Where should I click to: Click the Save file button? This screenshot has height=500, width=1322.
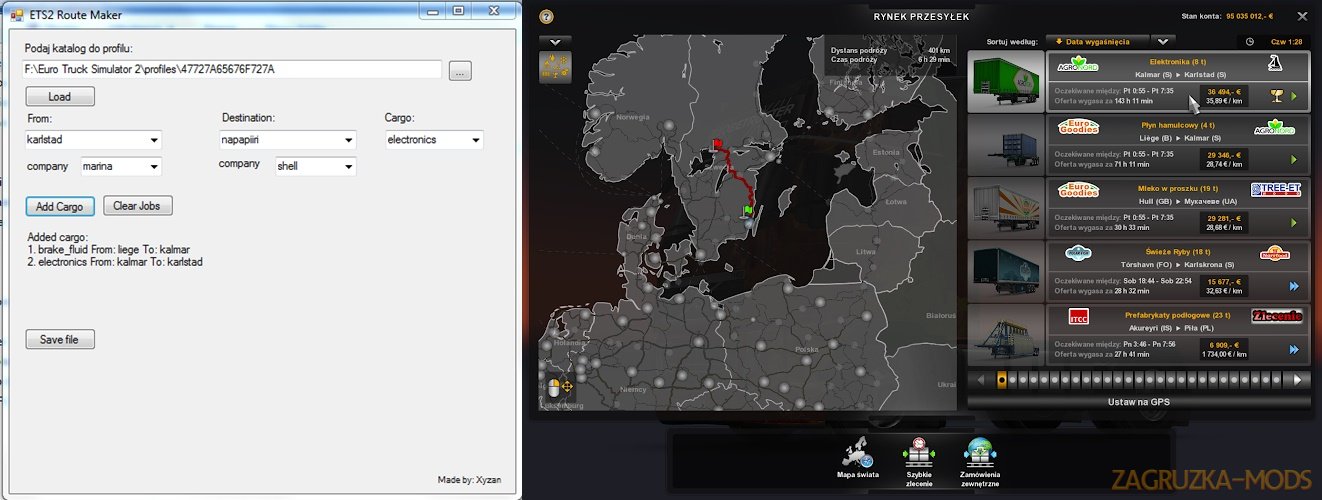(60, 340)
